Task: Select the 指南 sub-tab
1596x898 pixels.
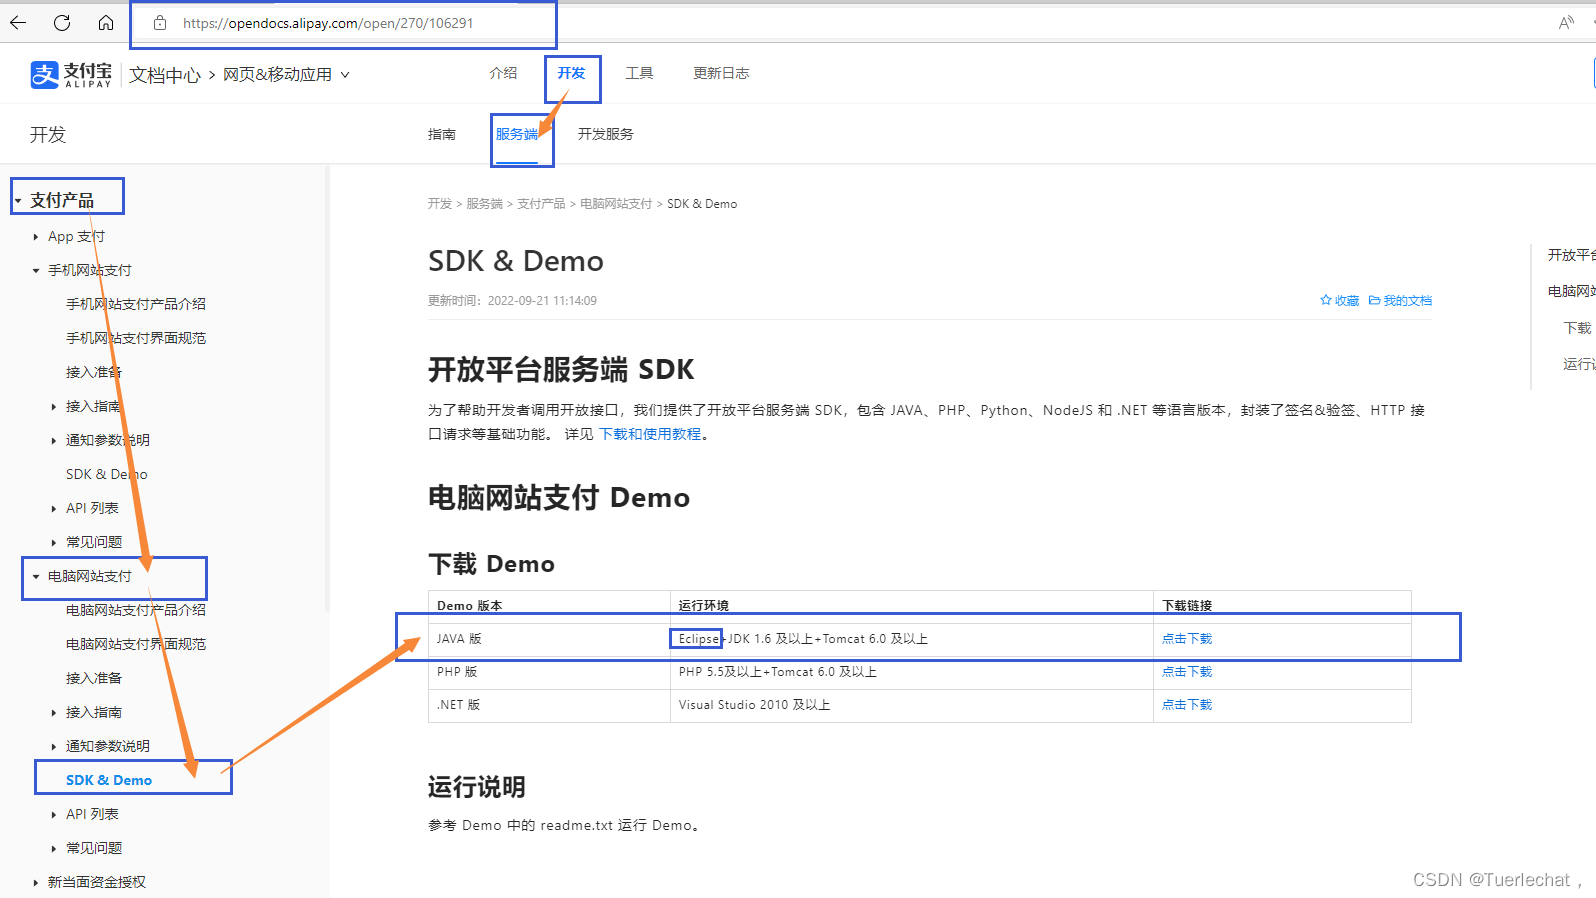Action: [x=441, y=134]
